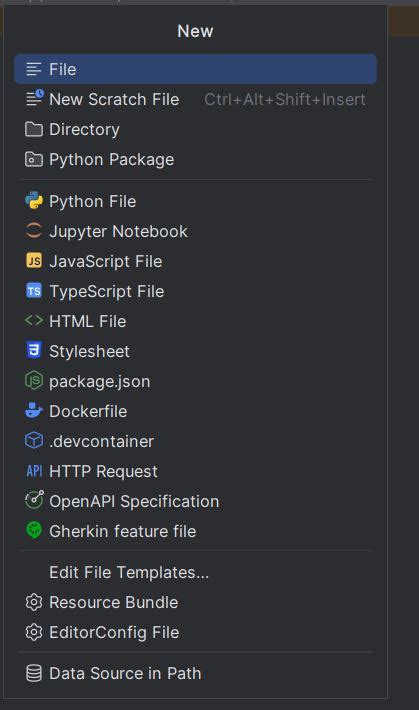Click the API HTTP Request icon
Screen dimensions: 419x710
[34, 471]
